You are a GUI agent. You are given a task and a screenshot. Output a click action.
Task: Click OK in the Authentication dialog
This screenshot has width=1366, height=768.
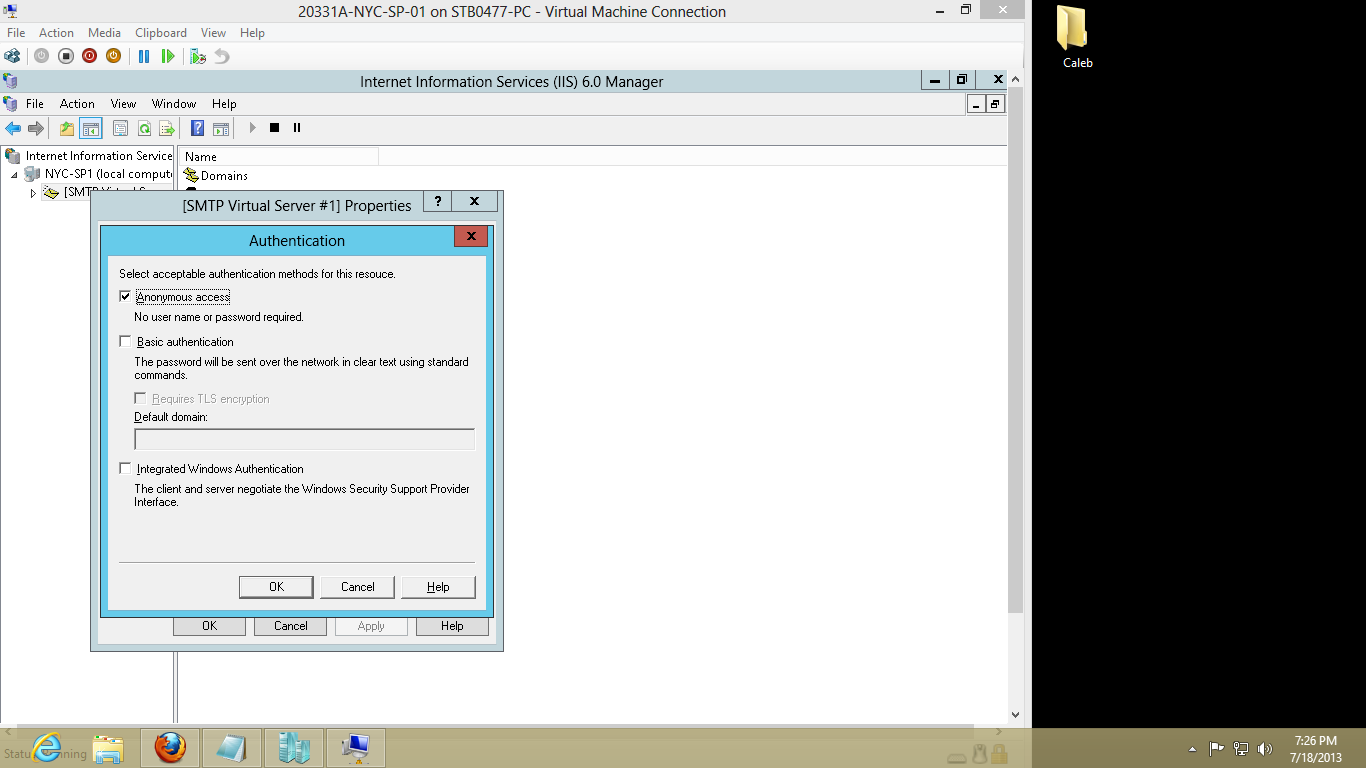276,587
